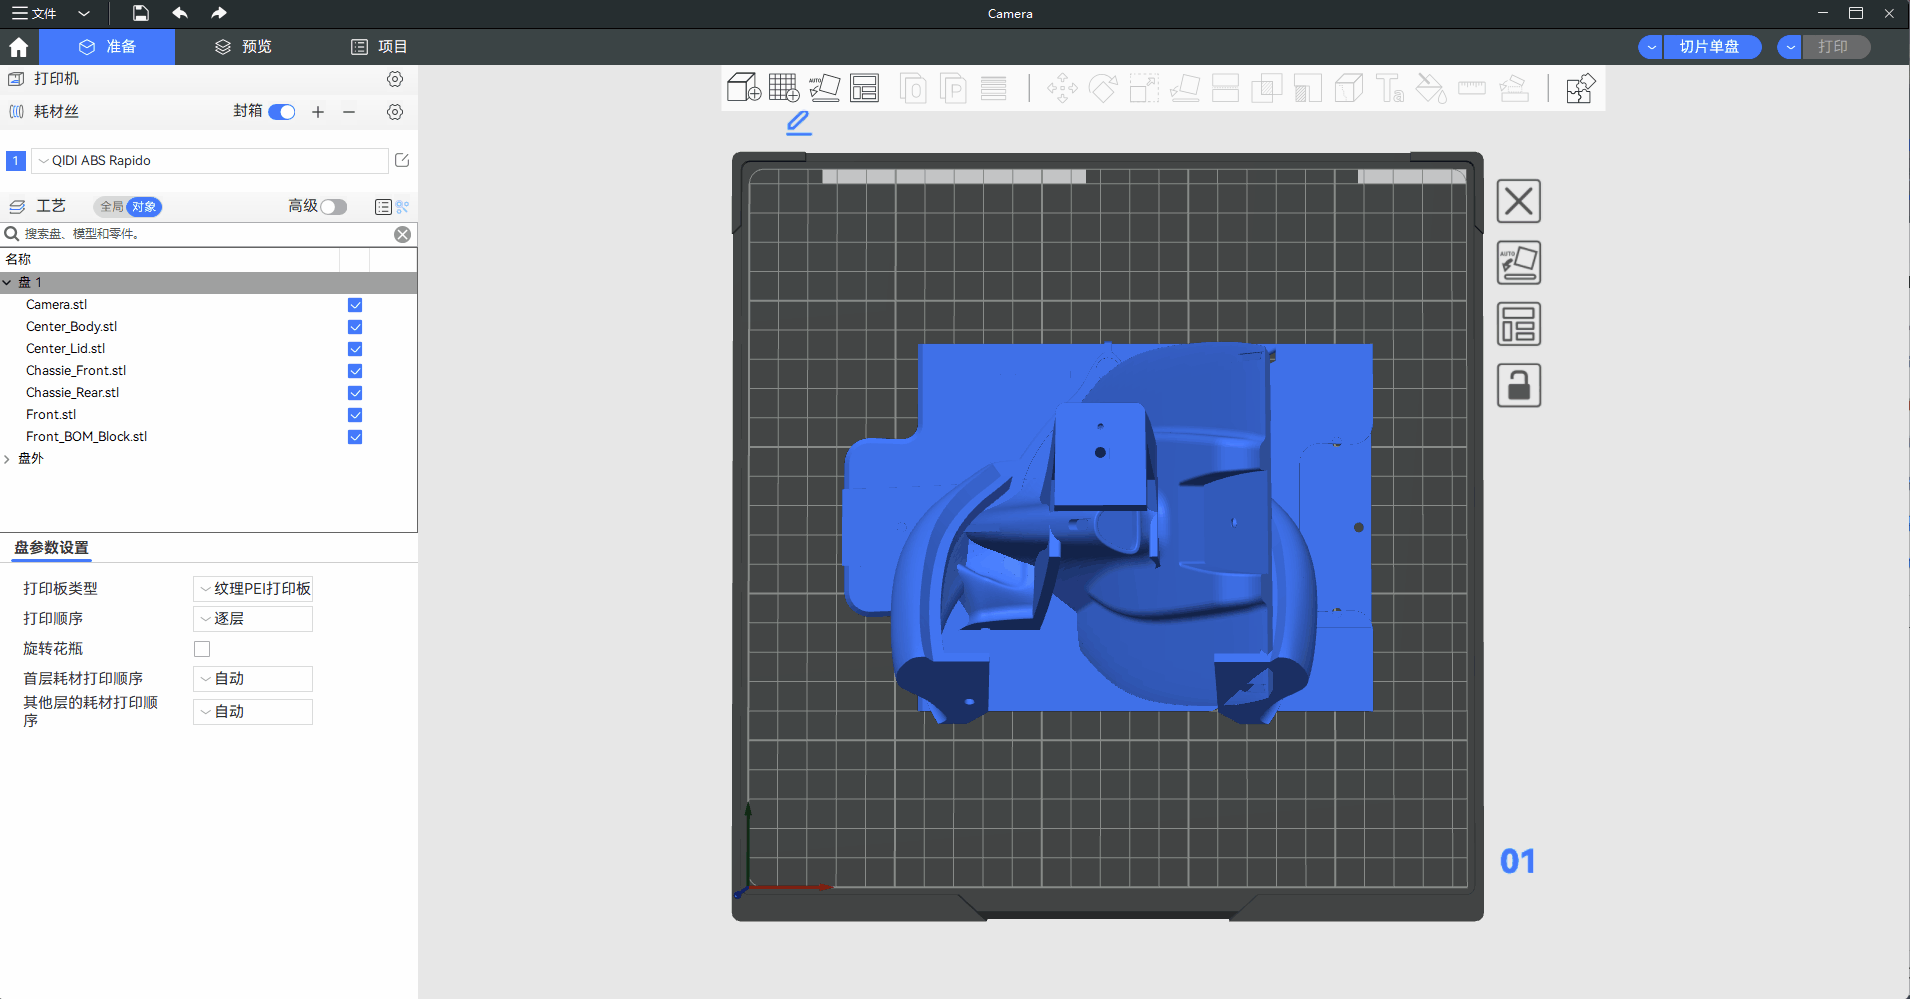
Task: Switch to the 预览 preview tab
Action: (x=244, y=47)
